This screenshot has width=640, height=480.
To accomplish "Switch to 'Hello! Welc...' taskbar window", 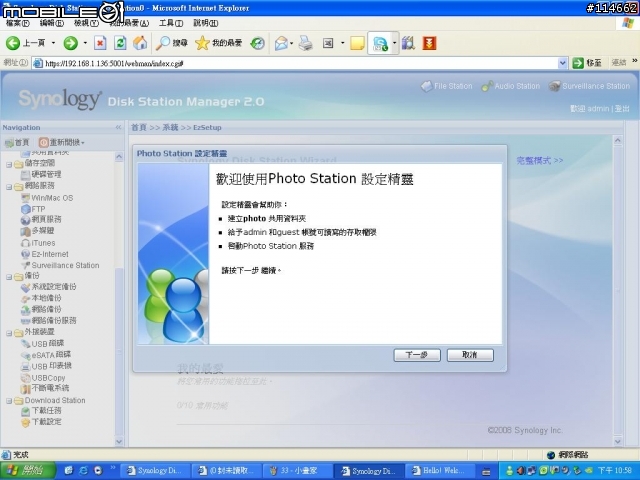I will (440, 471).
